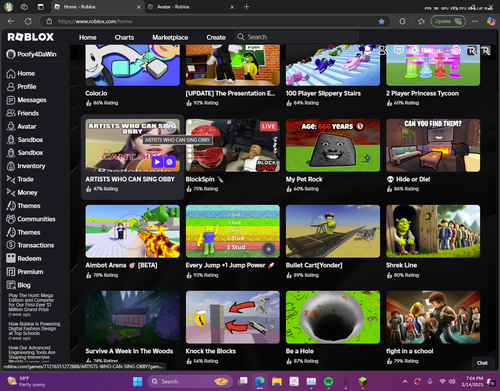Viewport: 500px width, 391px height.
Task: Open browser settings and more menu
Action: [475, 21]
